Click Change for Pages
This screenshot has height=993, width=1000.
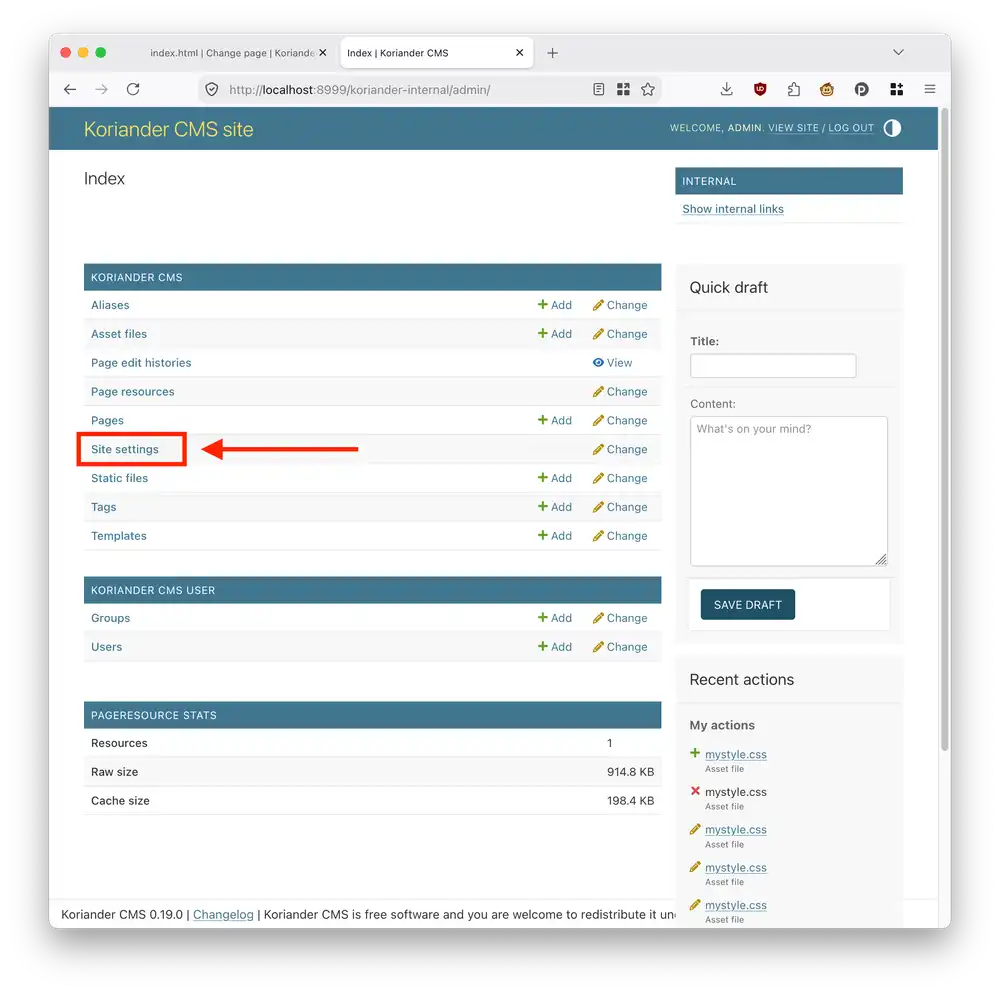tap(619, 420)
